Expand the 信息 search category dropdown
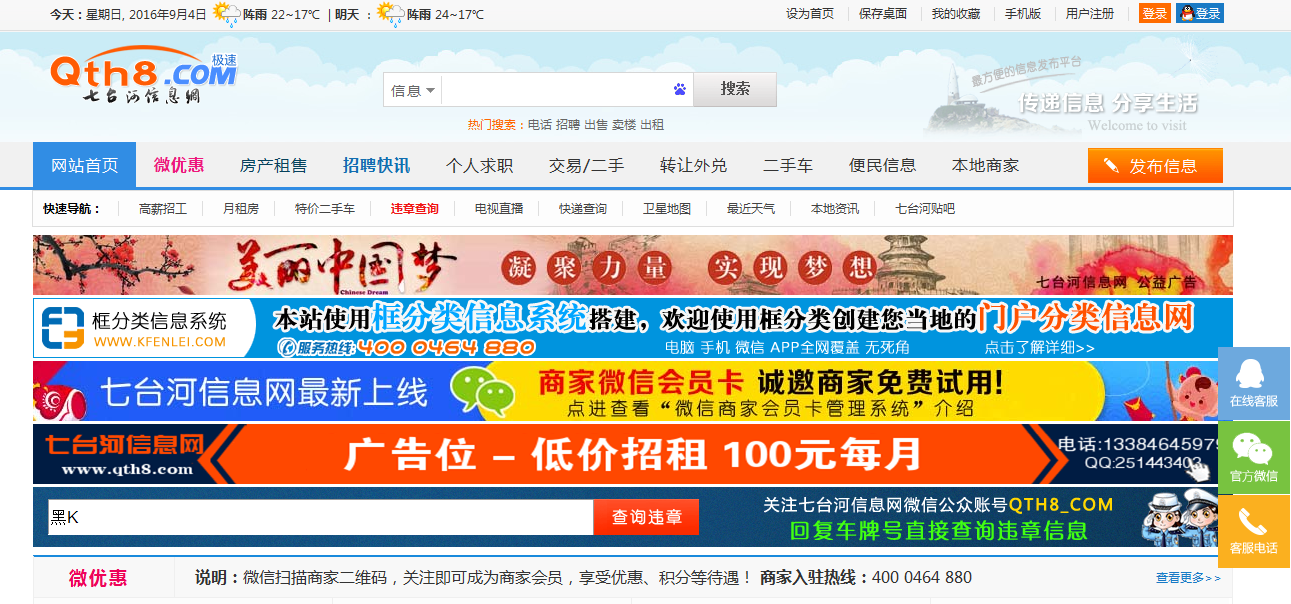This screenshot has width=1291, height=604. pos(413,91)
